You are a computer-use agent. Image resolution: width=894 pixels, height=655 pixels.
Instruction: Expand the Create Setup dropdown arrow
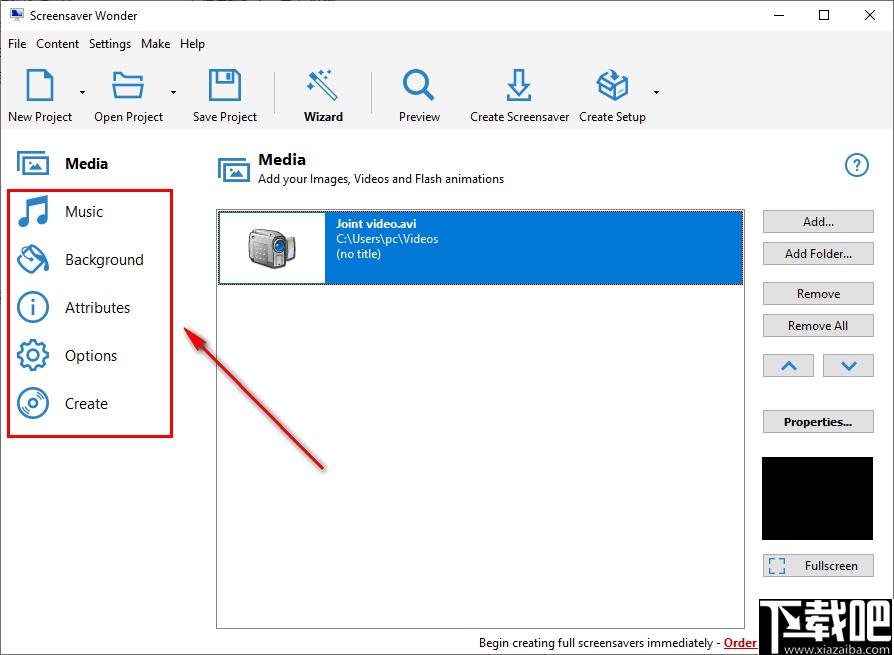[x=656, y=92]
